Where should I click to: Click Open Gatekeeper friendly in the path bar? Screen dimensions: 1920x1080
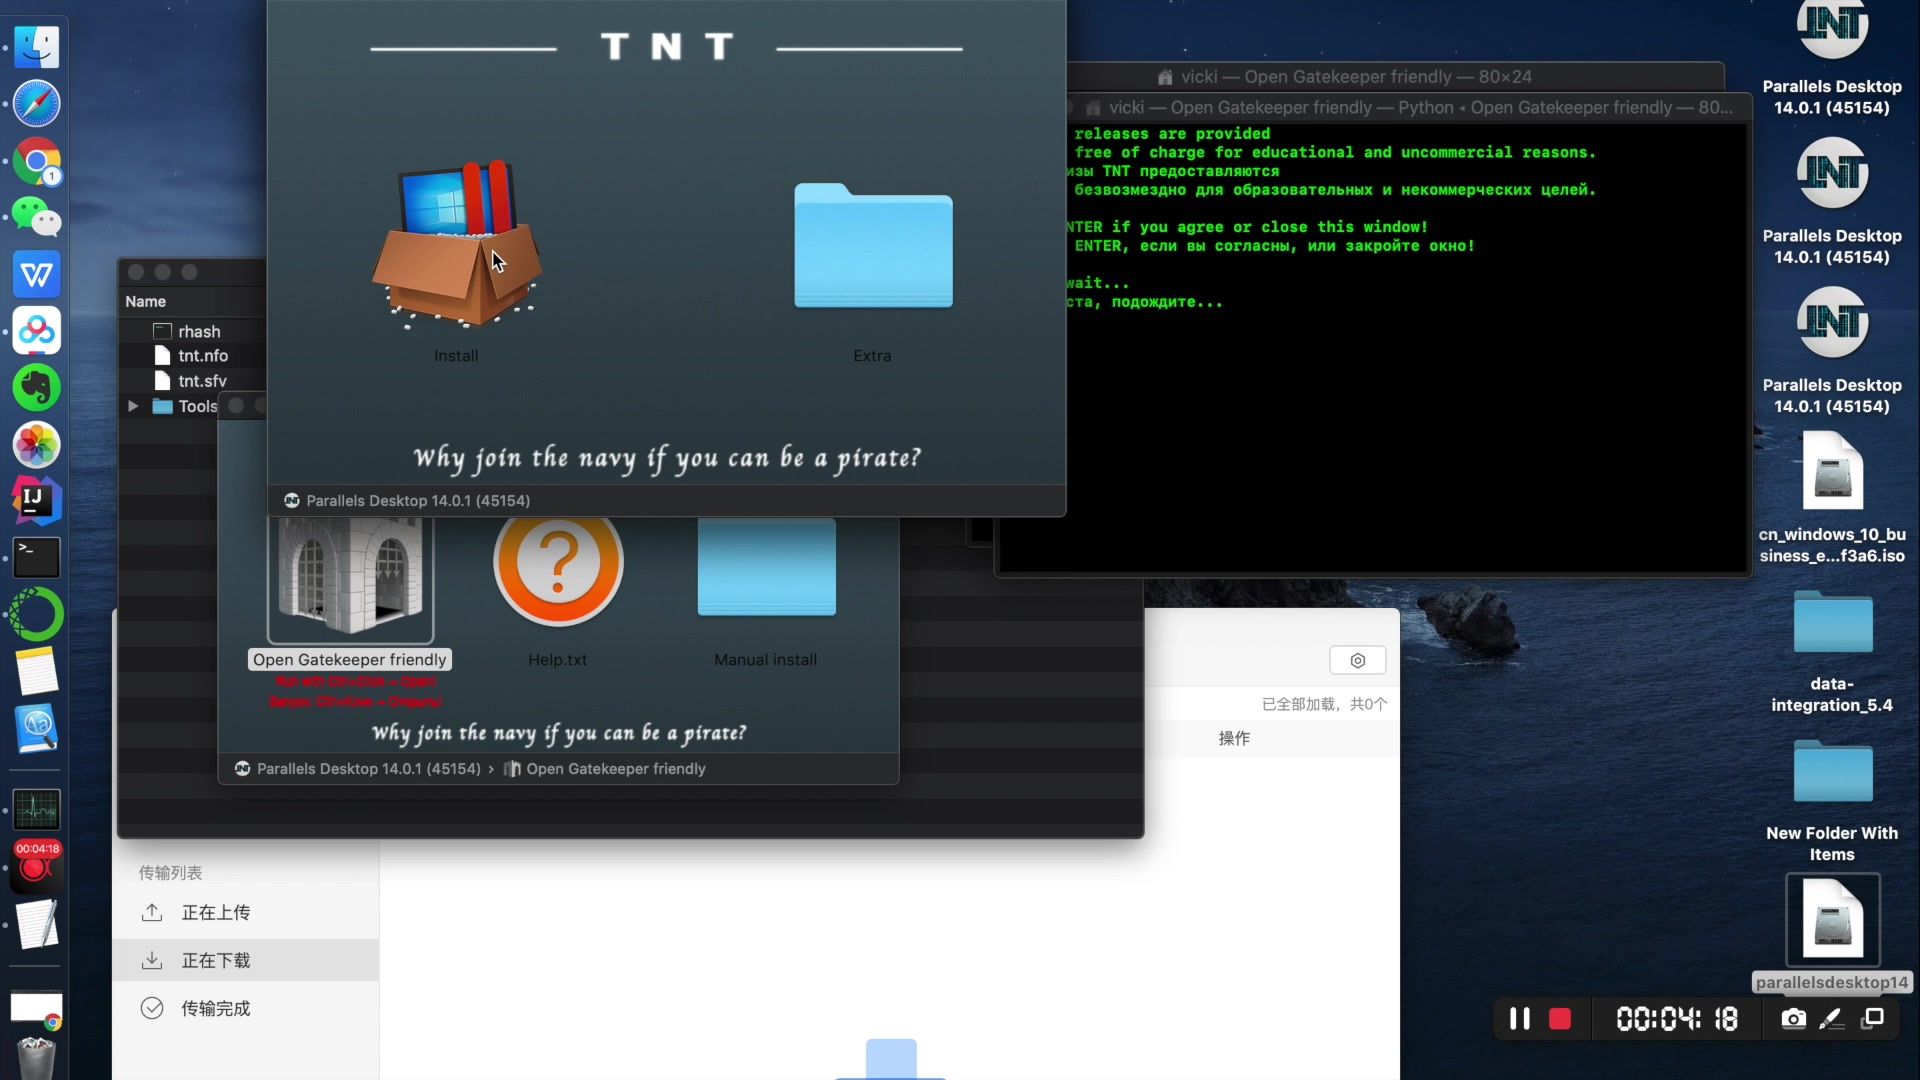point(606,768)
